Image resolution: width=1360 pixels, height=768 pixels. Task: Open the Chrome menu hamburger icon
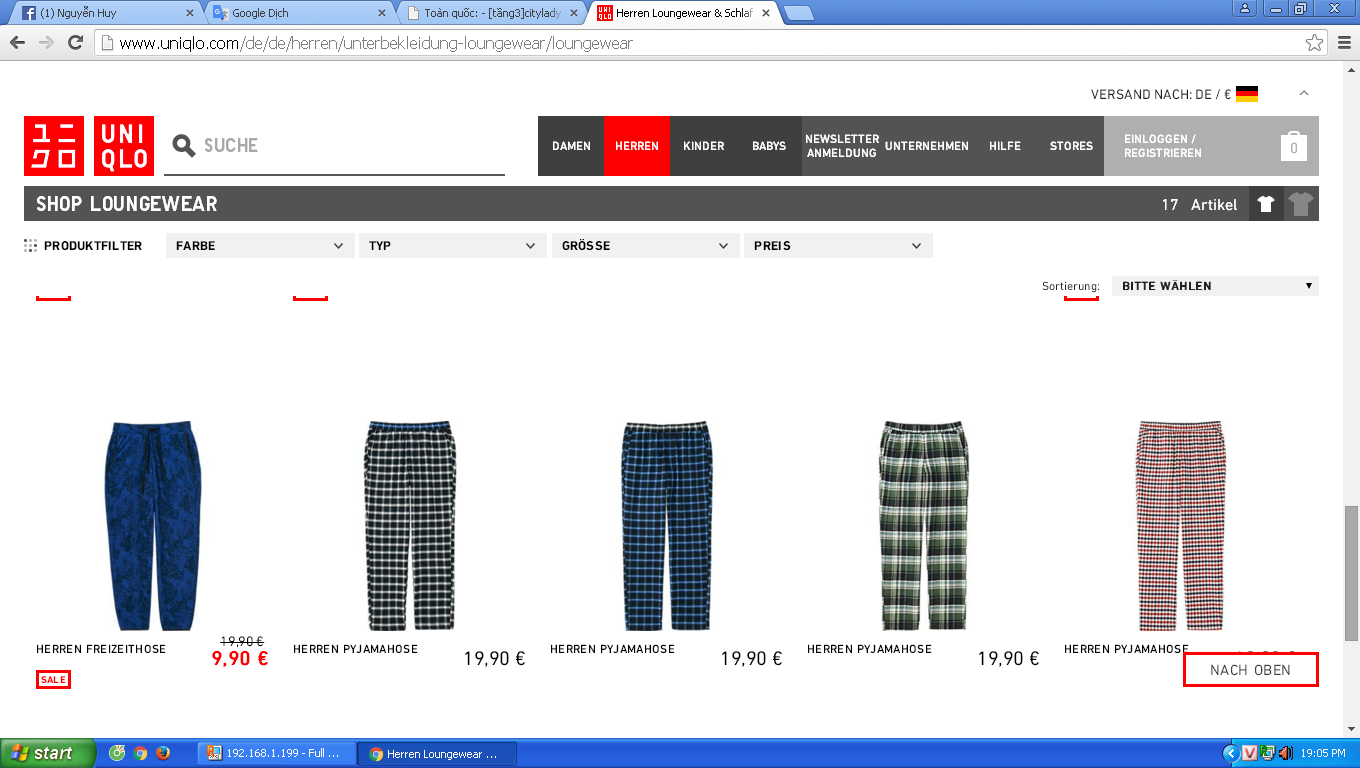click(1343, 43)
